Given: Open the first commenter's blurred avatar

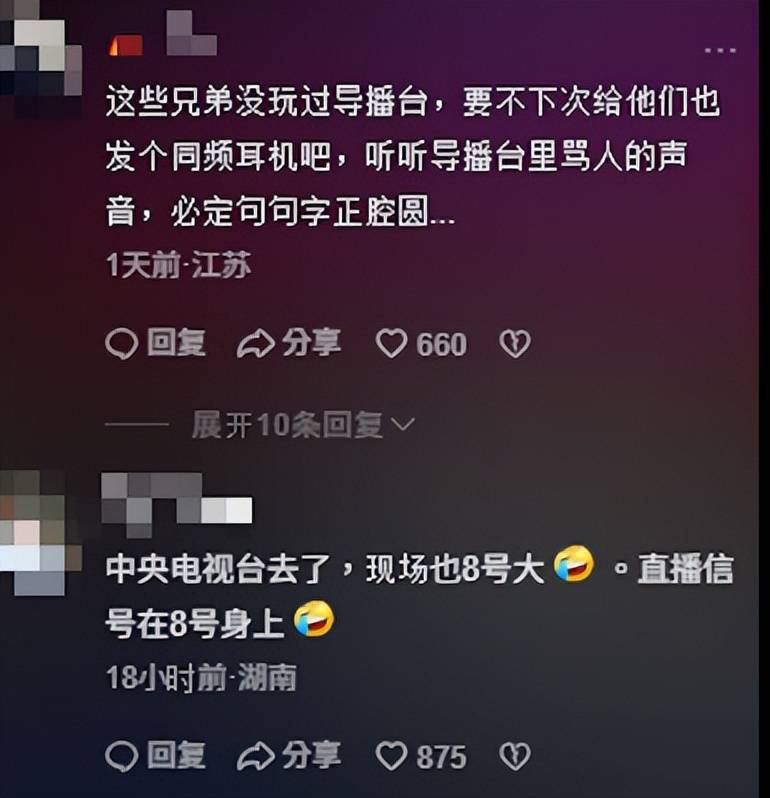Looking at the screenshot, I should (41, 53).
